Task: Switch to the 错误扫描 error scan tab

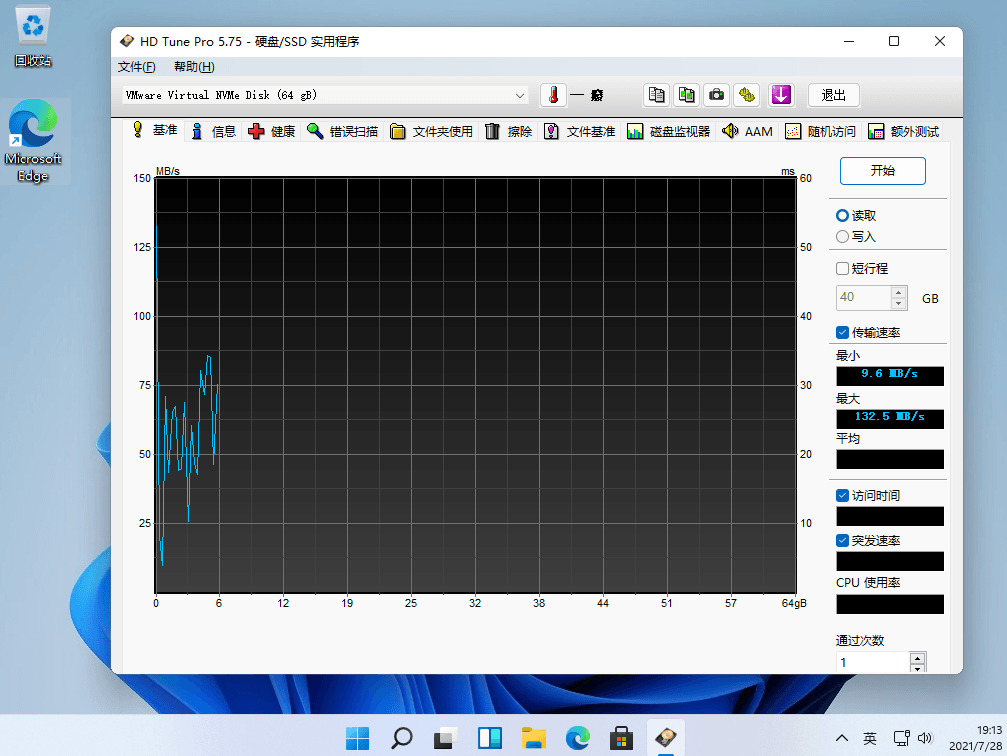Action: point(342,132)
